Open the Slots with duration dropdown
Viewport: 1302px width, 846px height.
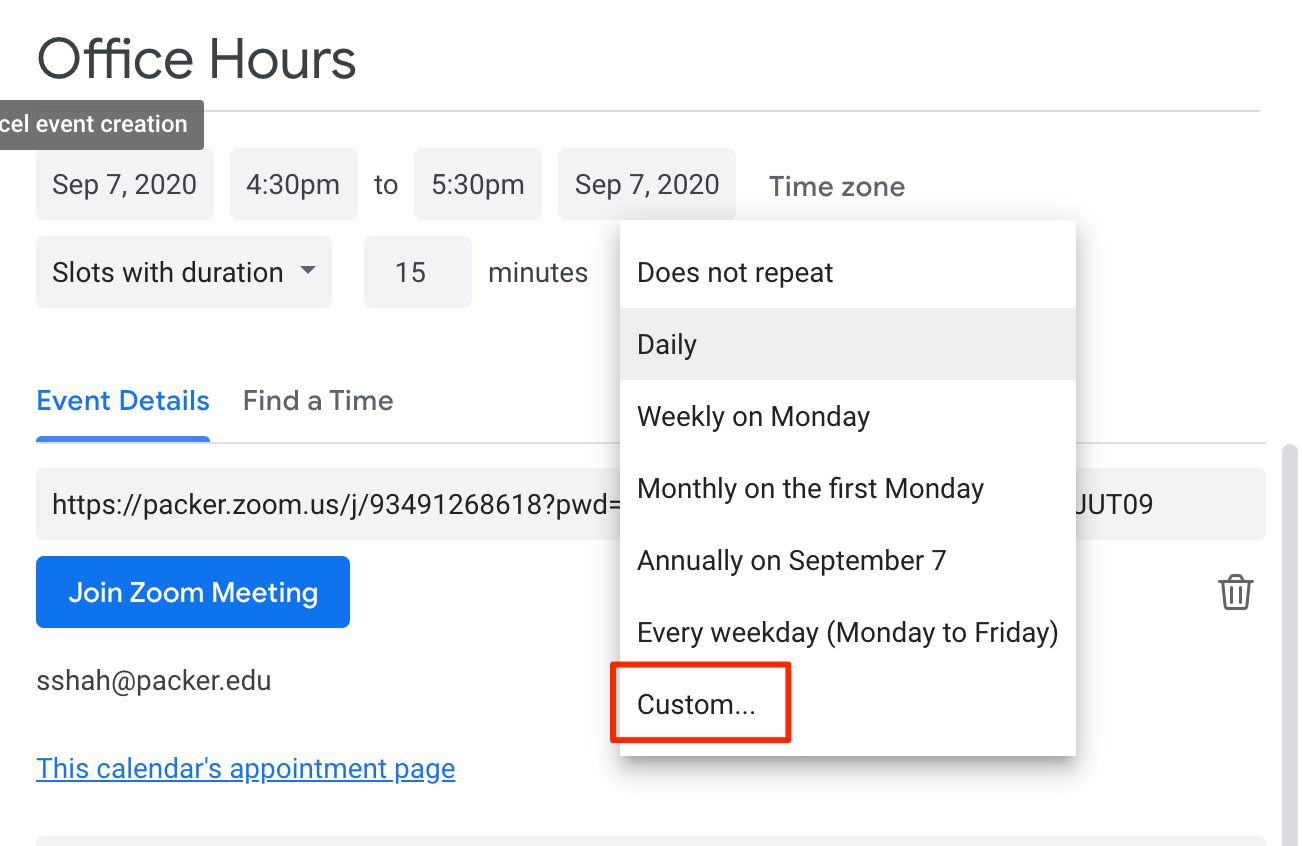click(183, 272)
